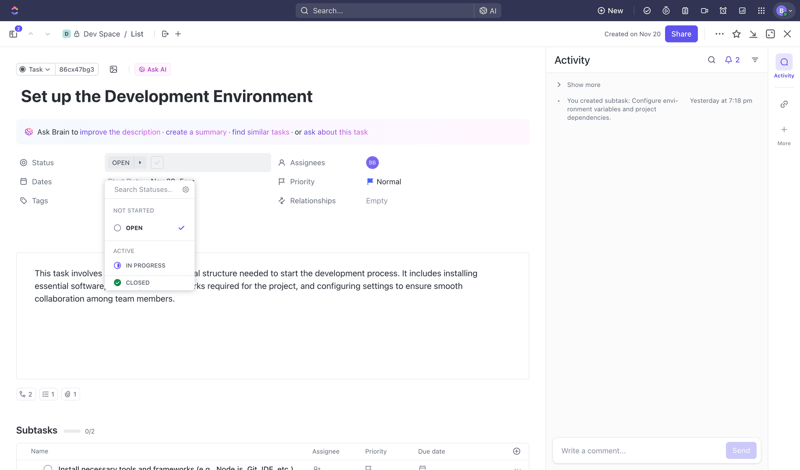Click the move task icon beside List
This screenshot has height=470, width=800.
[165, 34]
